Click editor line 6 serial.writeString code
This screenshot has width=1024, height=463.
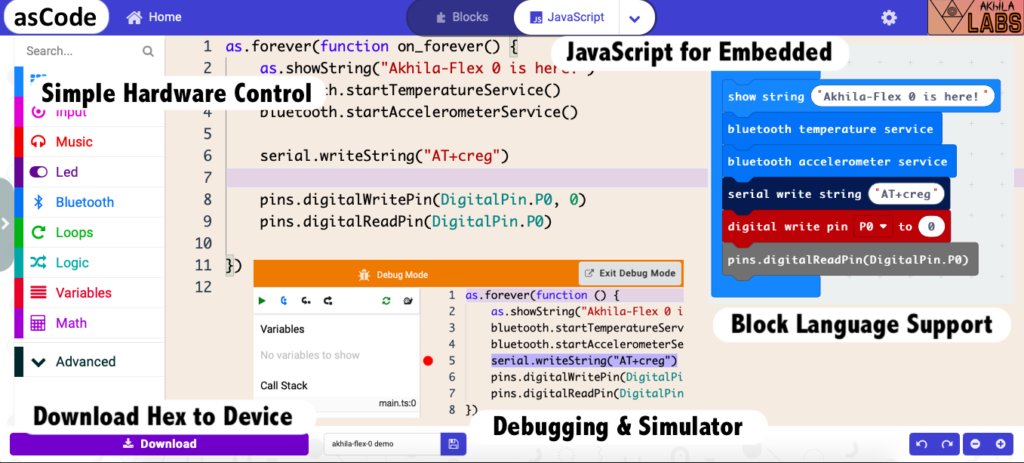pyautogui.click(x=384, y=155)
